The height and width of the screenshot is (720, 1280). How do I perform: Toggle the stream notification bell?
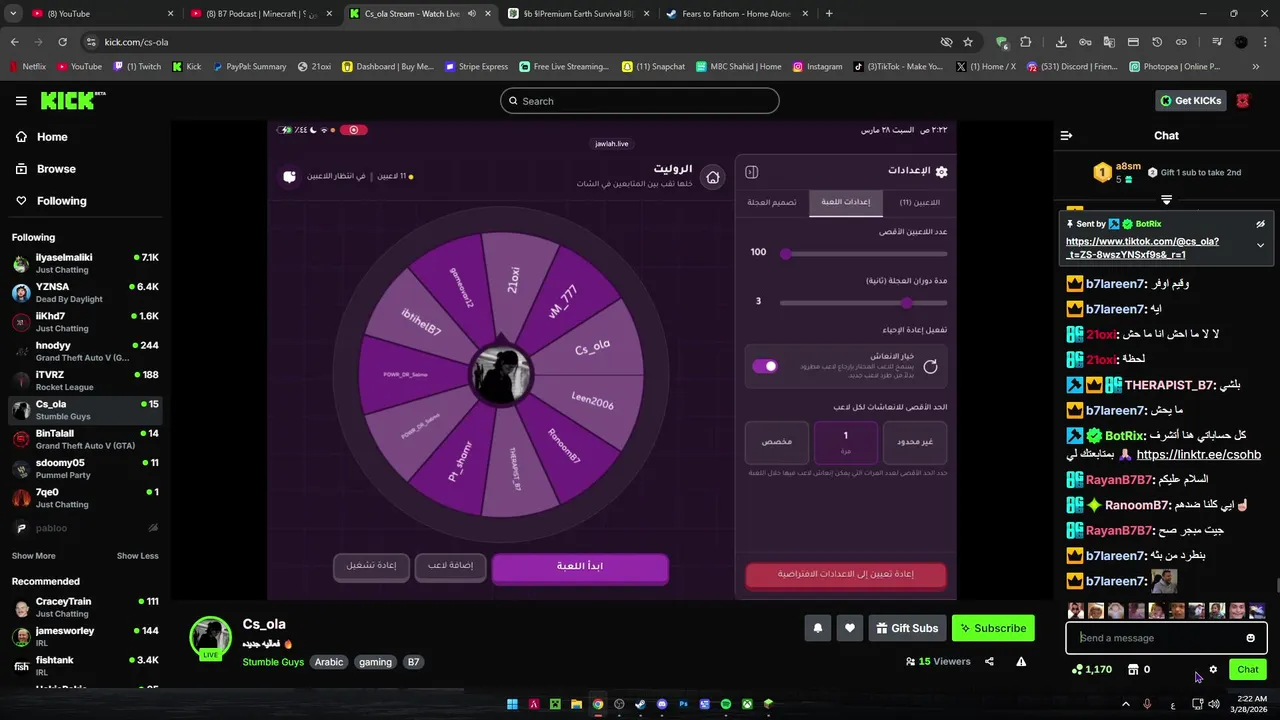(817, 628)
